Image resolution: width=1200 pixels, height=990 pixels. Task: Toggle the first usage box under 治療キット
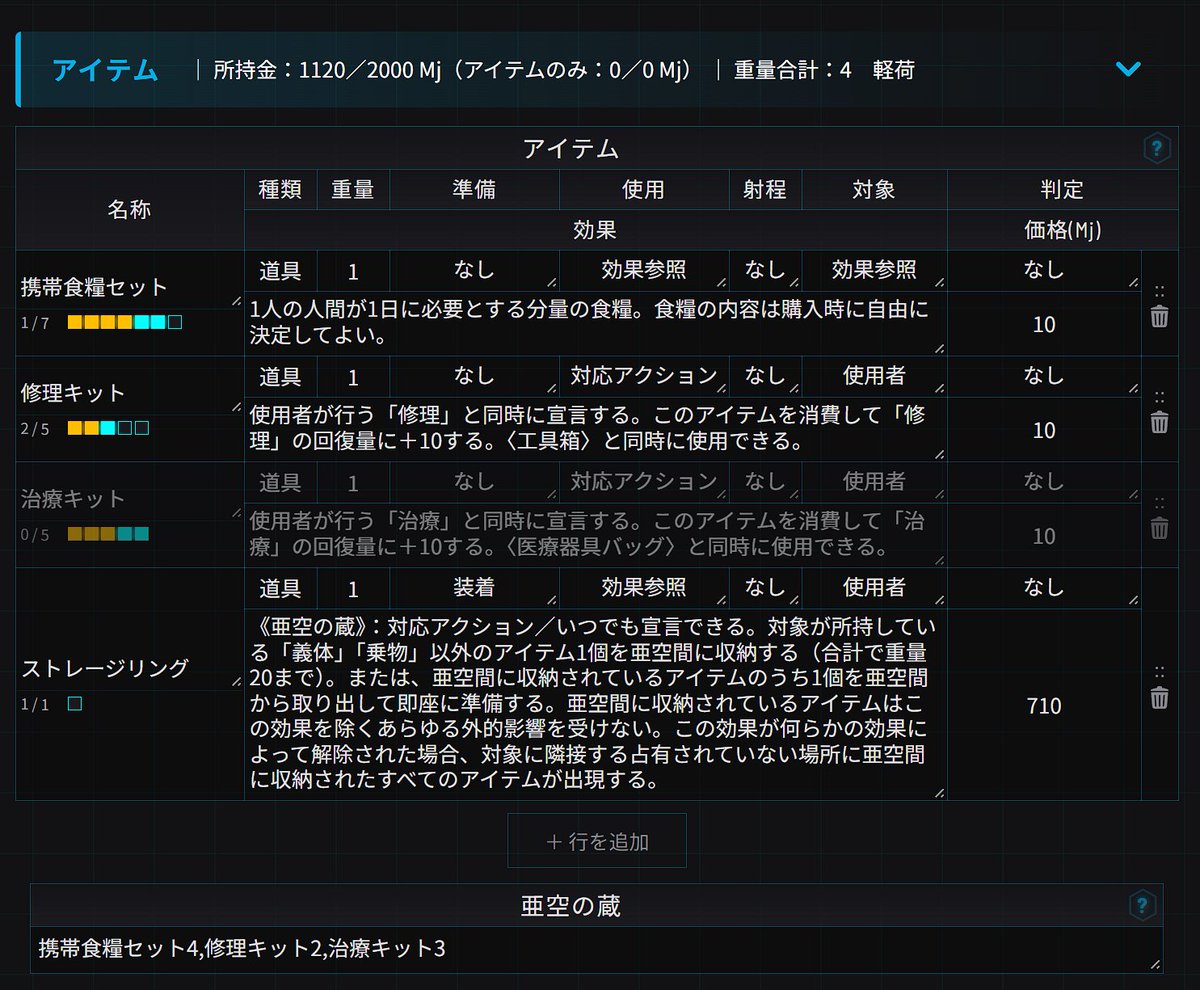75,534
